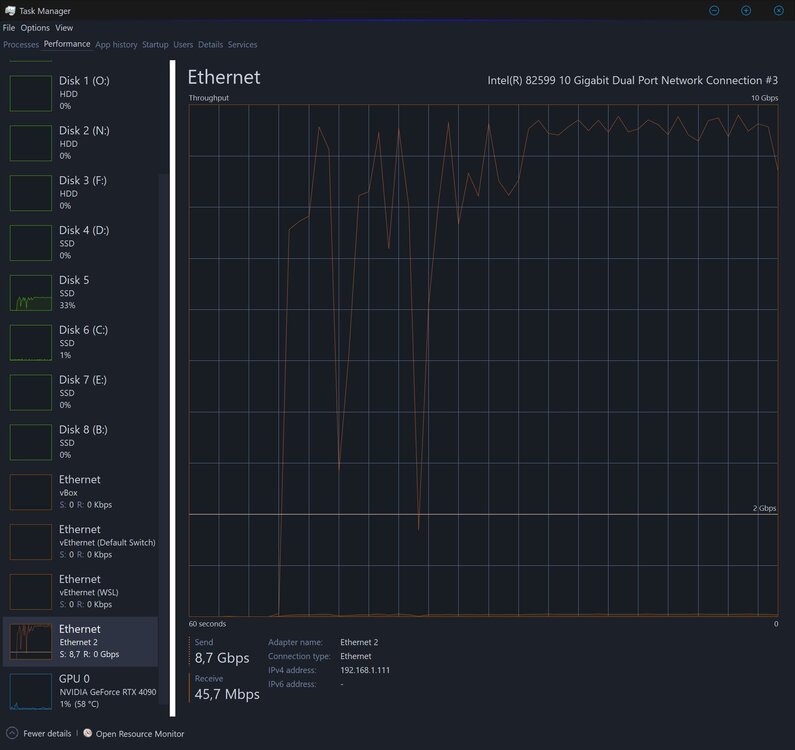Select Disk 7 (E:) graph thumbnail
Viewport: 795px width, 750px height.
click(31, 392)
